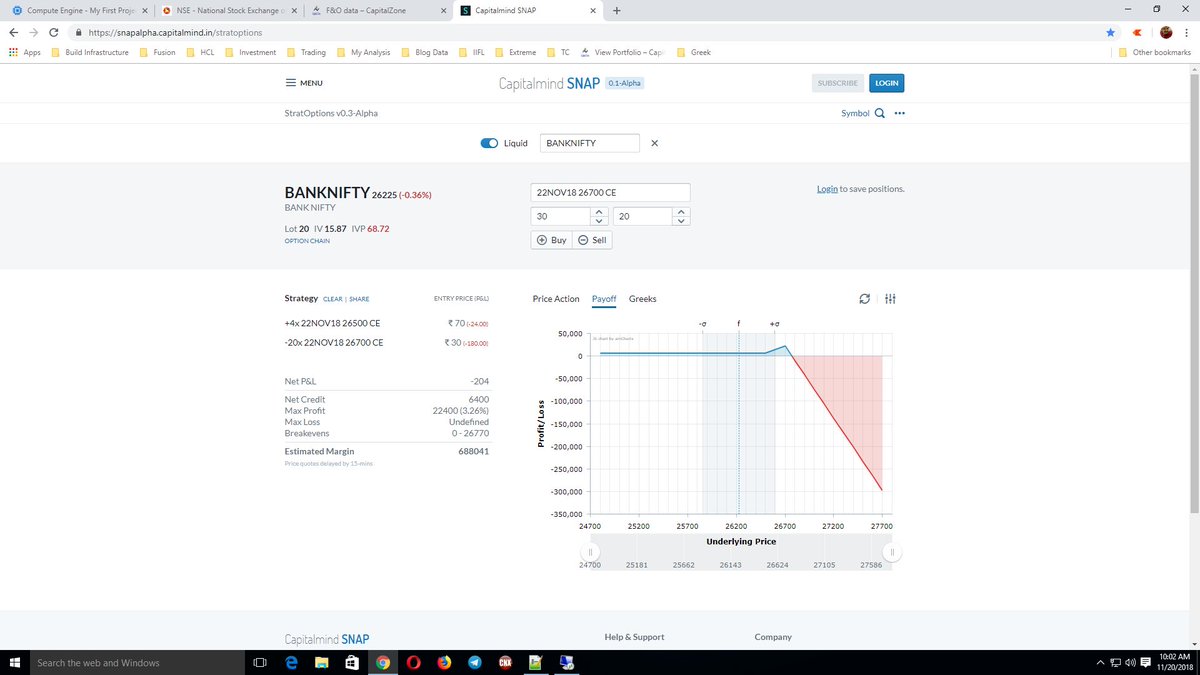The width and height of the screenshot is (1200, 675).
Task: Click the Capitalmind SNAP logo
Action: [x=549, y=83]
